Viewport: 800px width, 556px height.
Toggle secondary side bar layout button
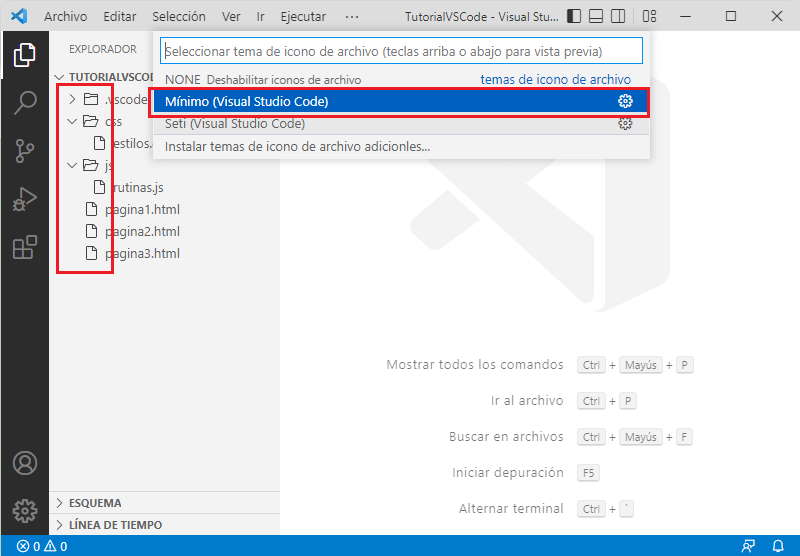pos(618,16)
